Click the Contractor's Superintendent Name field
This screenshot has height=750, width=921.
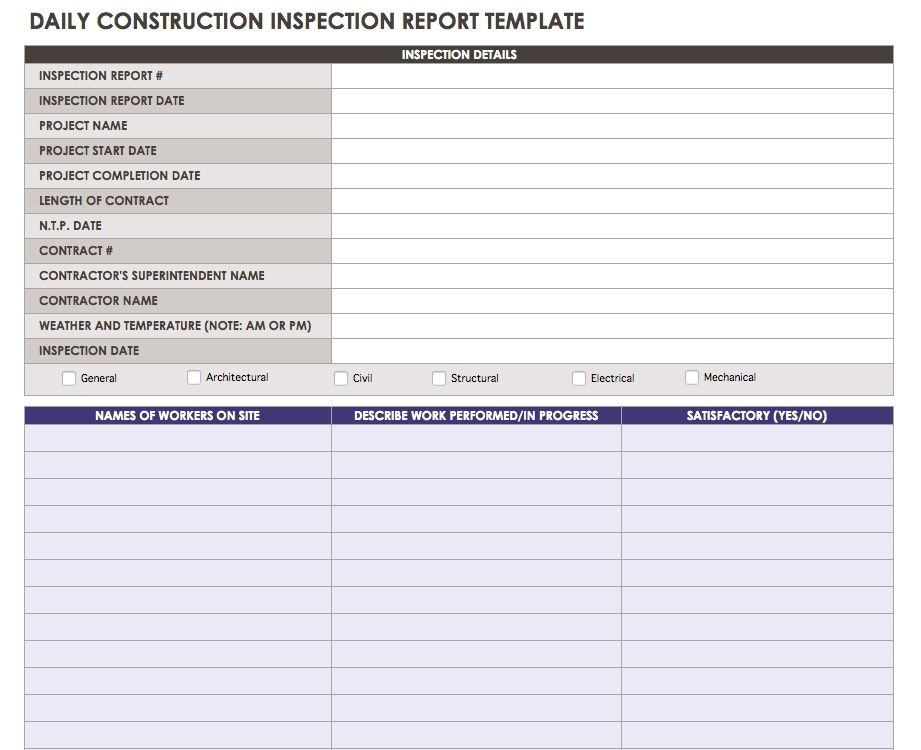[611, 276]
